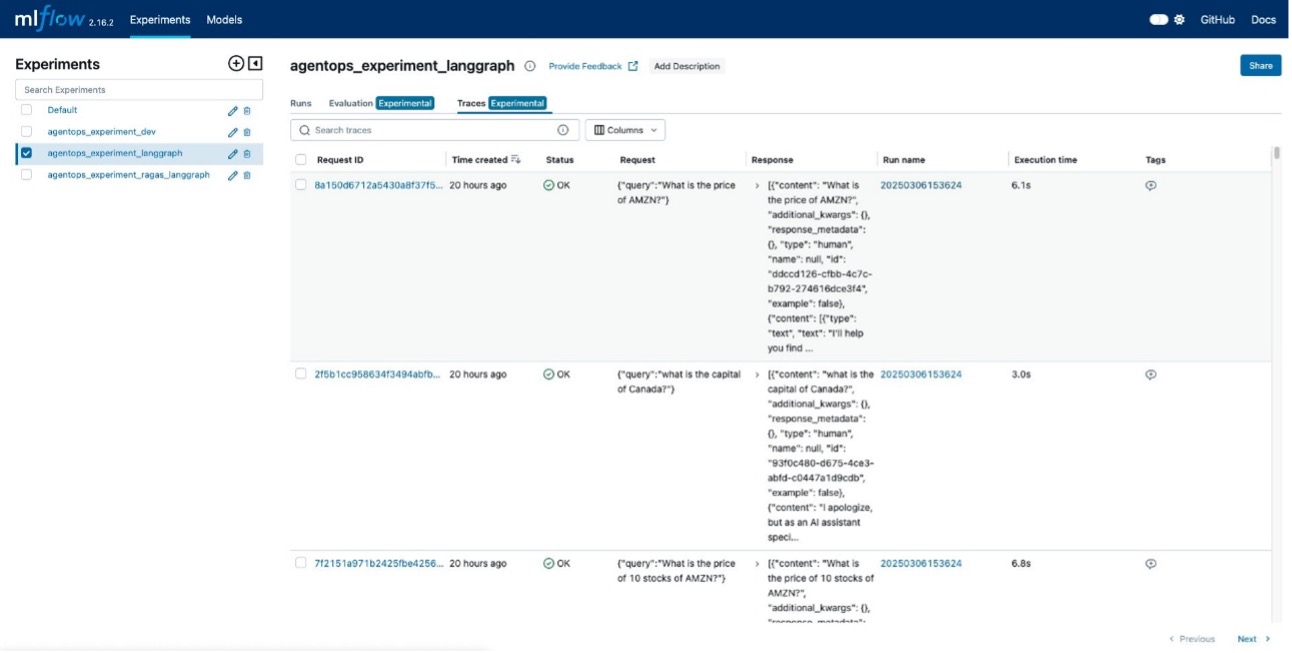Rename the Default experiment with pencil icon
The width and height of the screenshot is (1292, 653).
(x=233, y=111)
